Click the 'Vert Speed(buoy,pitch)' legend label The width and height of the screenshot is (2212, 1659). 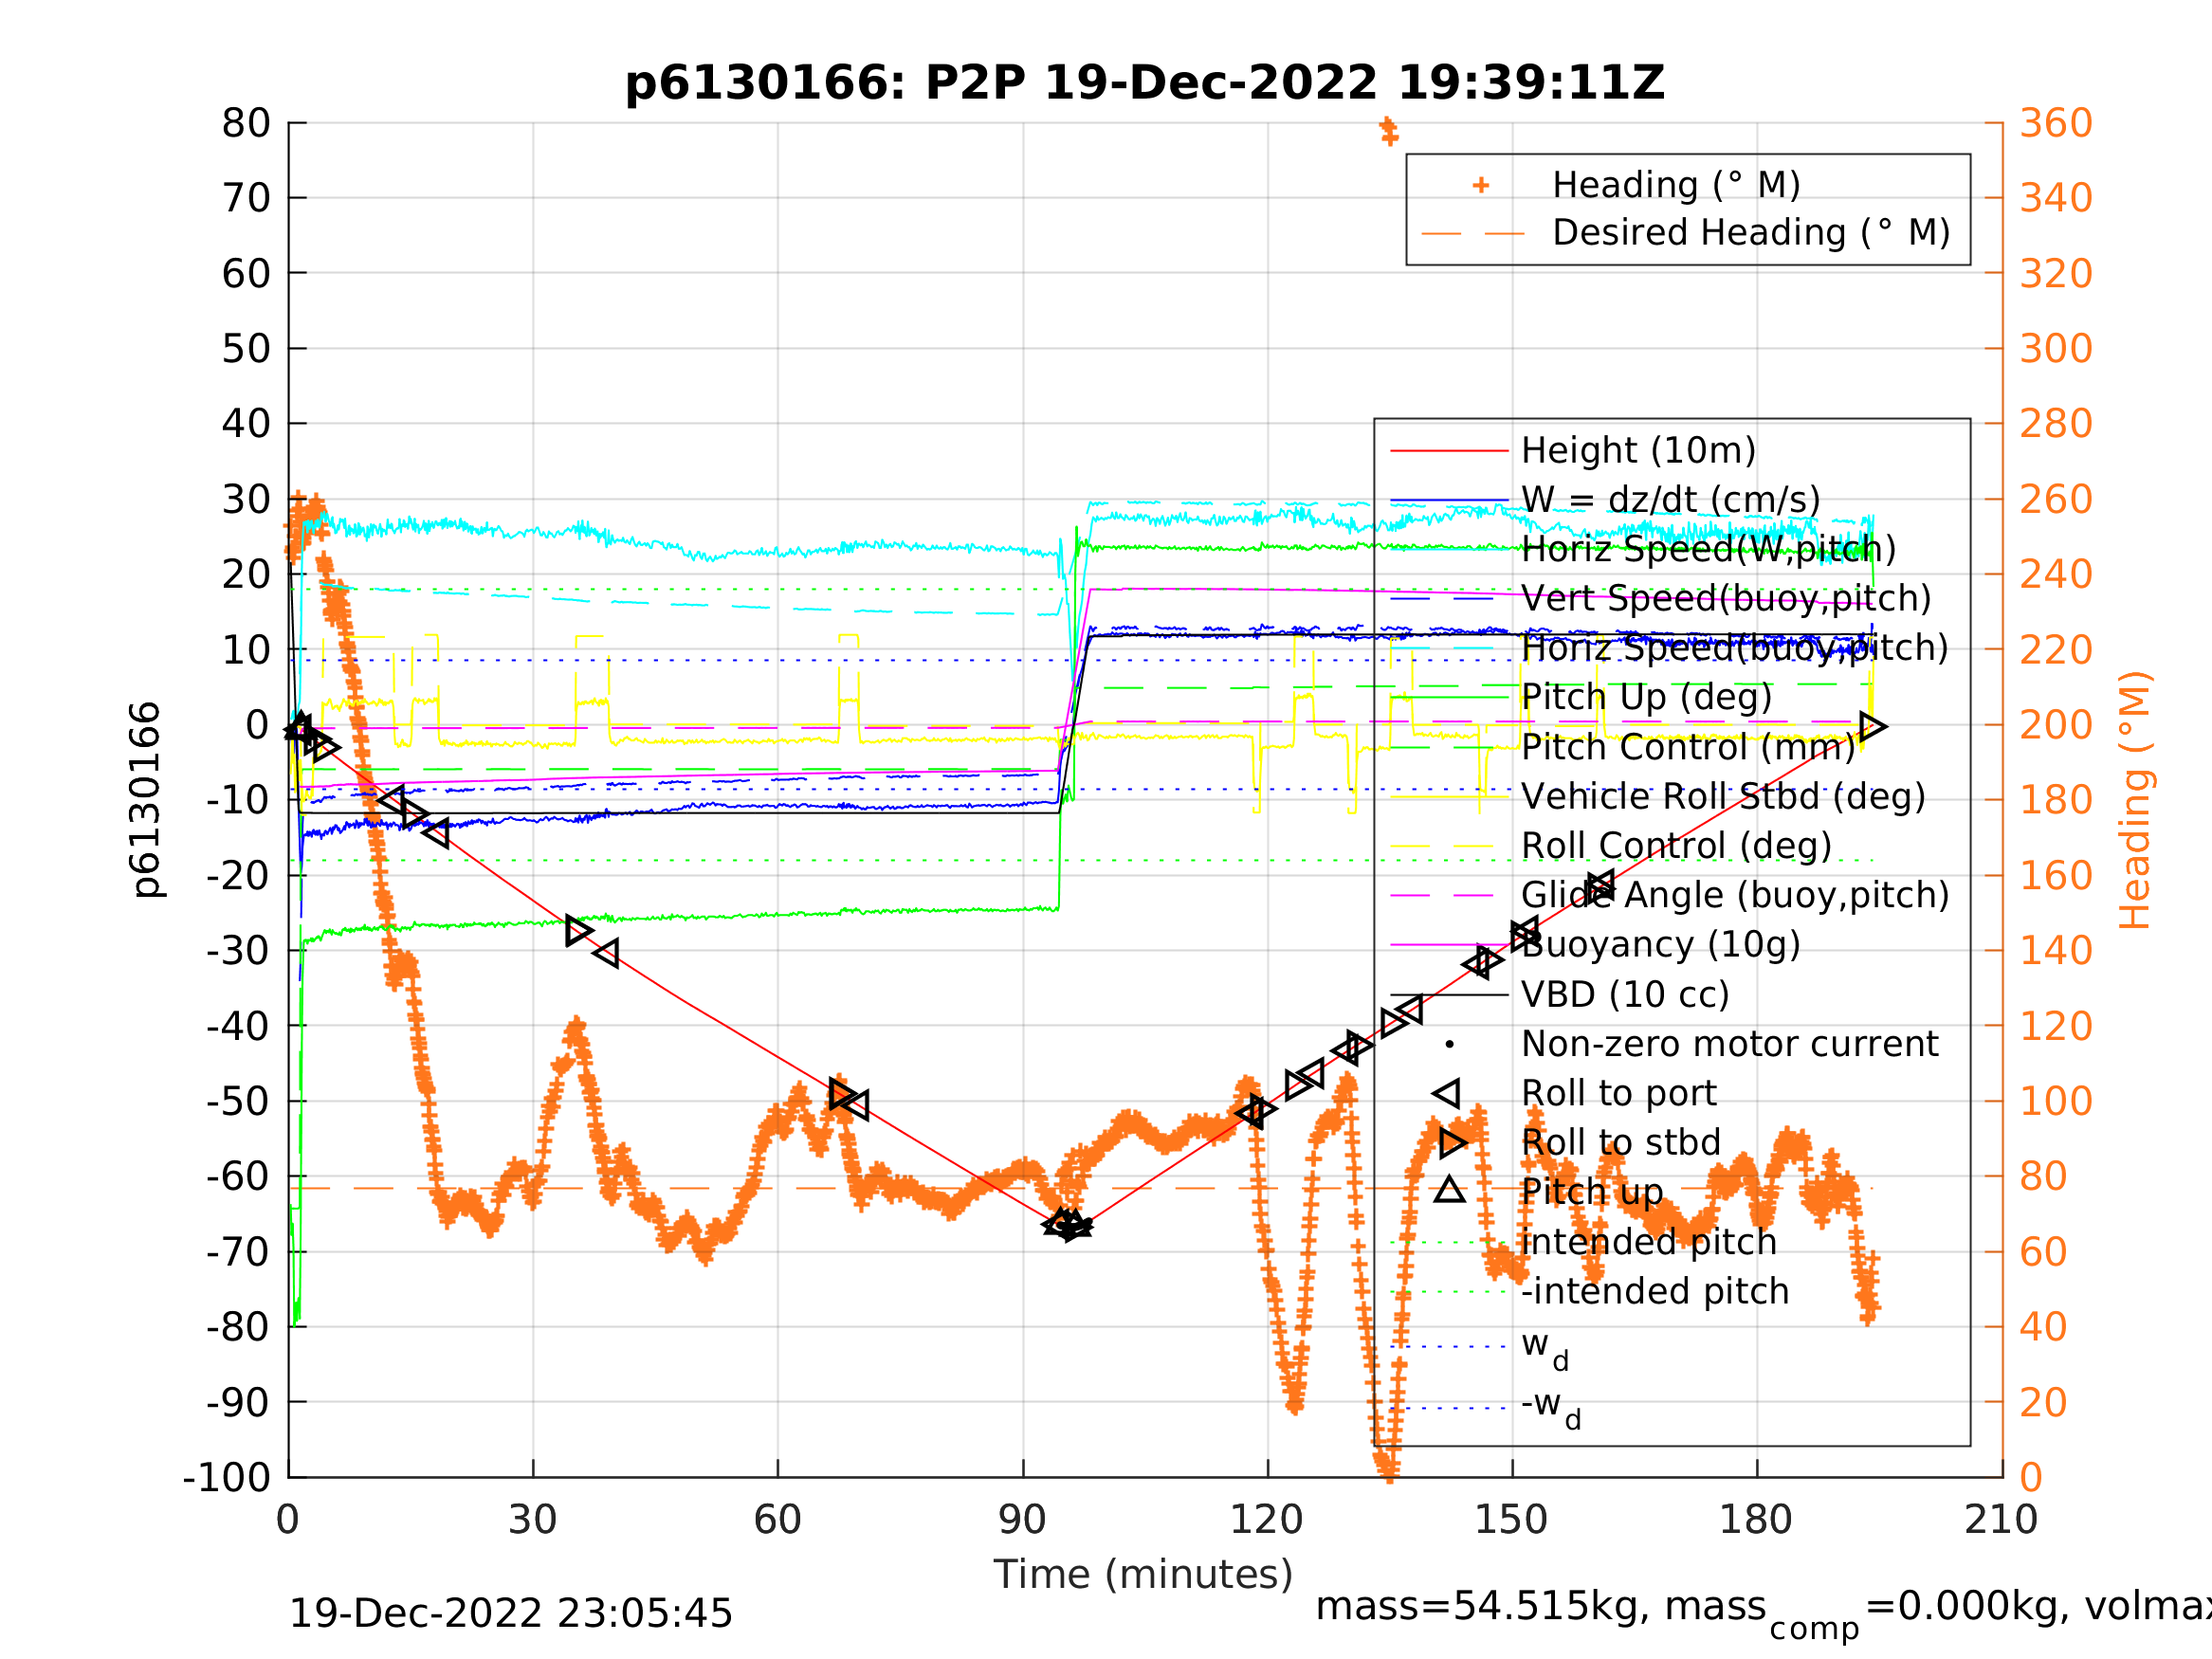coord(1726,599)
